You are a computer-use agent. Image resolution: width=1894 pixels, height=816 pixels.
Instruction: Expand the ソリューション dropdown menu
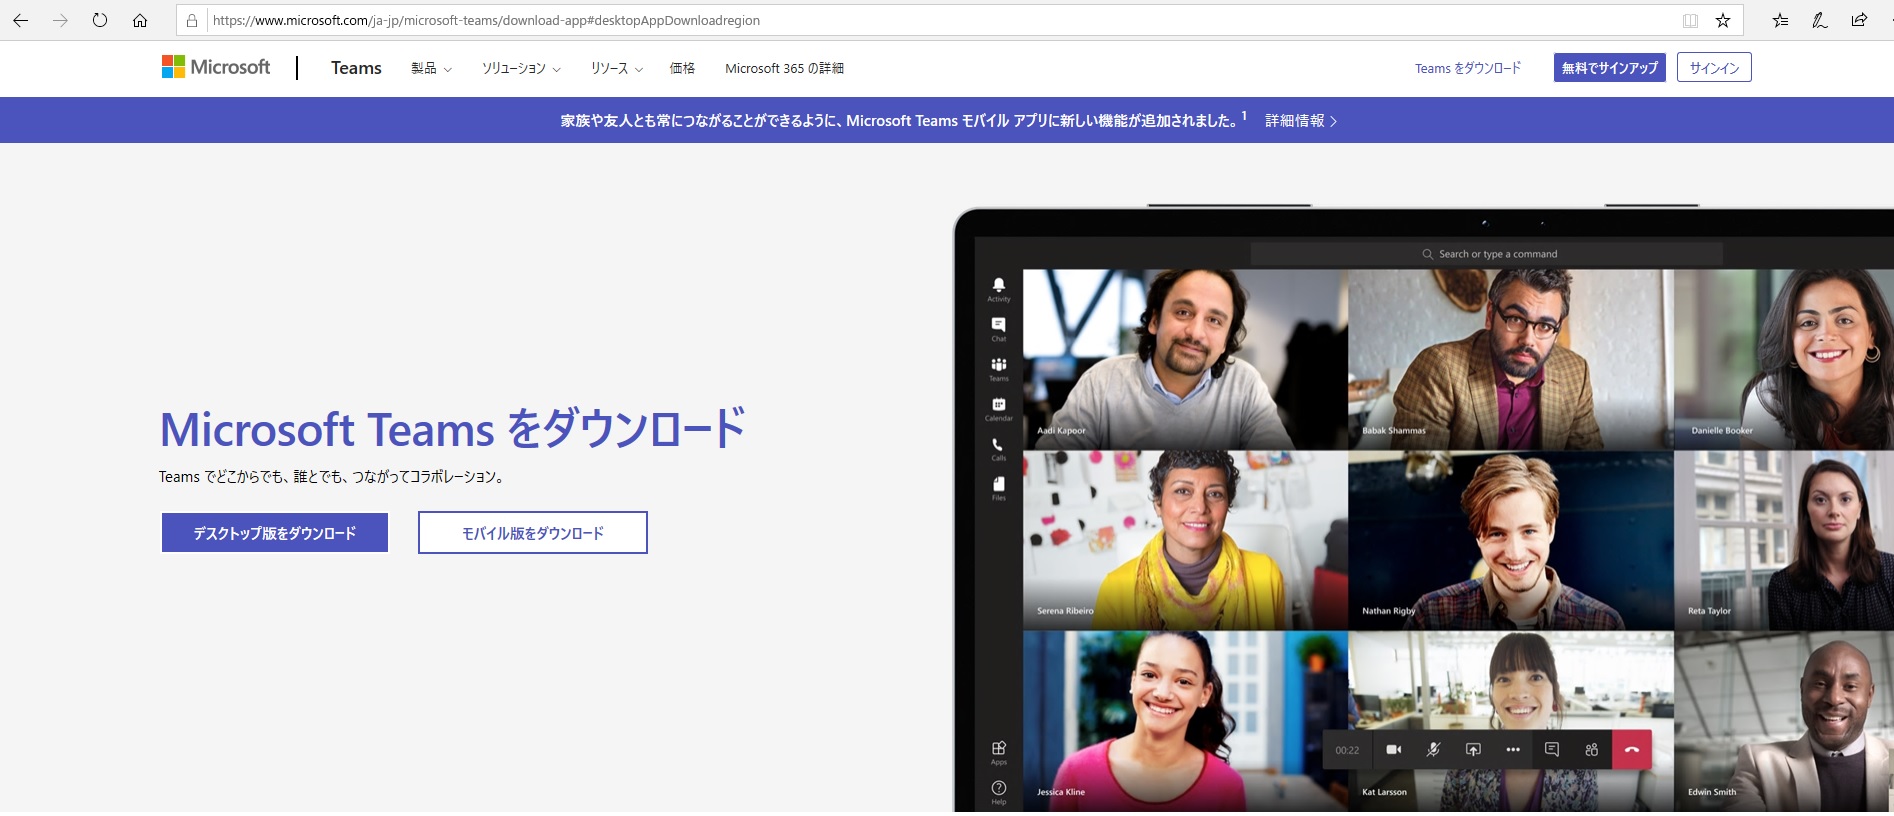tap(521, 68)
